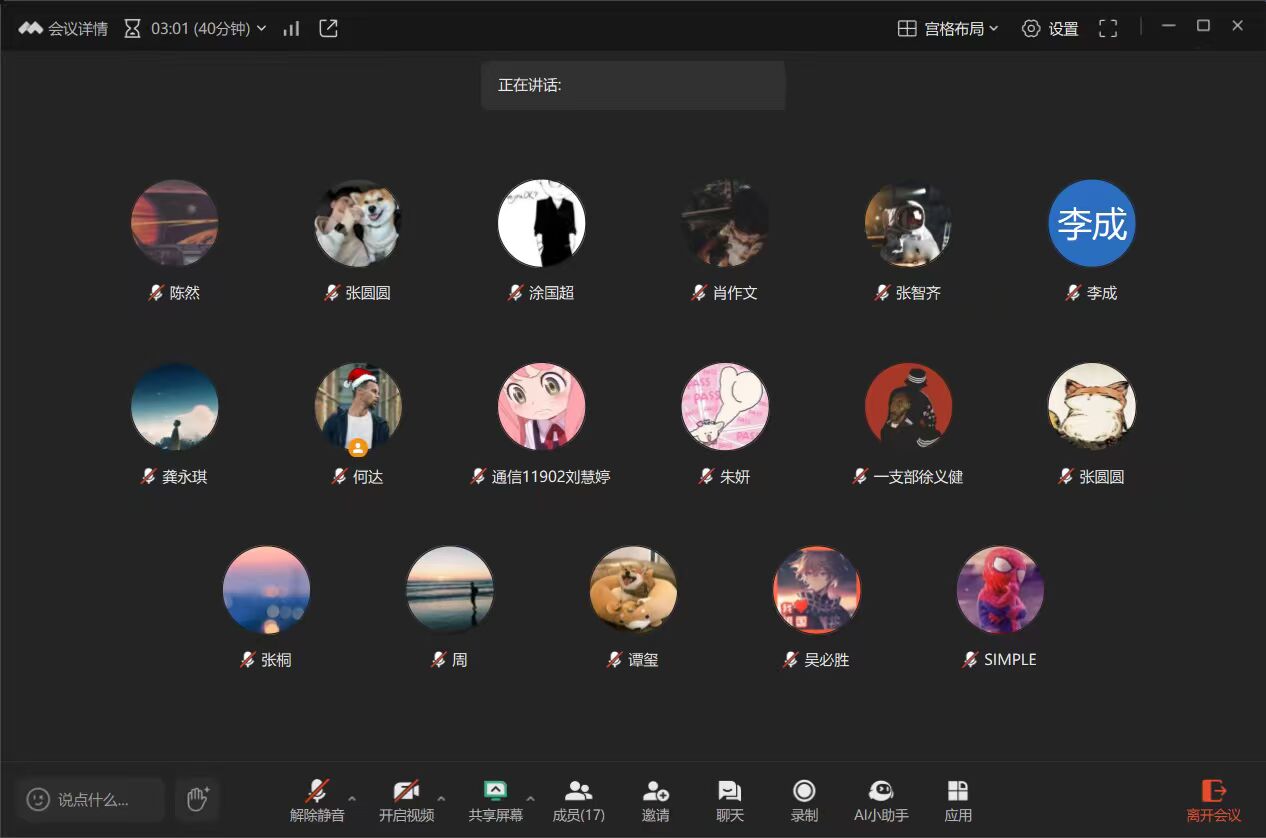Viewport: 1266px width, 838px height.
Task: Start 共享屏幕 screen sharing
Action: click(495, 801)
